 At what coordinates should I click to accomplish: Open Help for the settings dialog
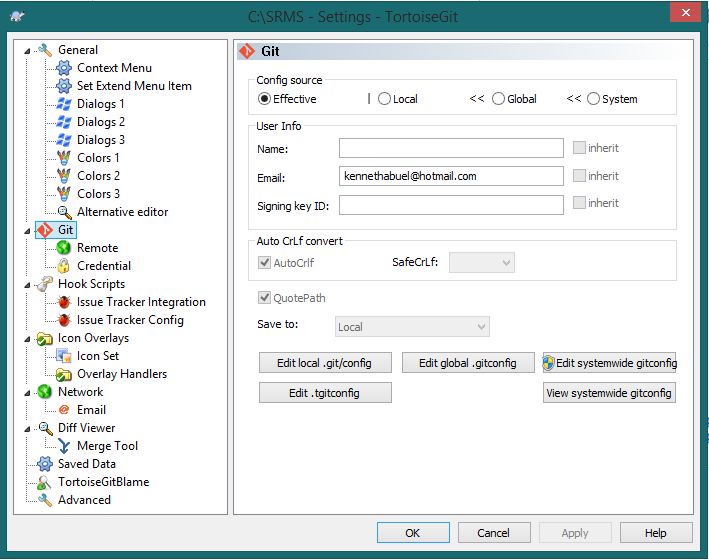pyautogui.click(x=656, y=533)
